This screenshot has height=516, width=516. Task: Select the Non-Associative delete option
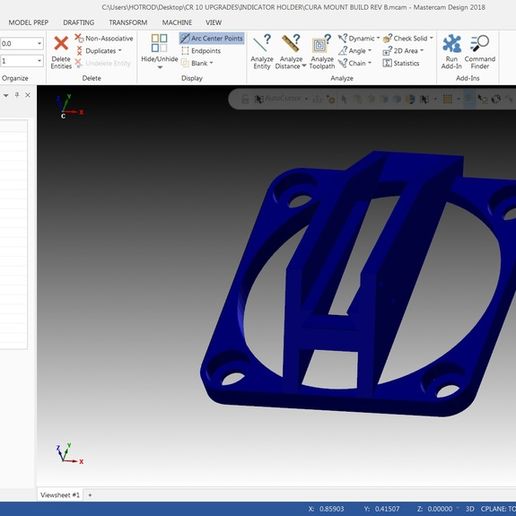click(104, 38)
